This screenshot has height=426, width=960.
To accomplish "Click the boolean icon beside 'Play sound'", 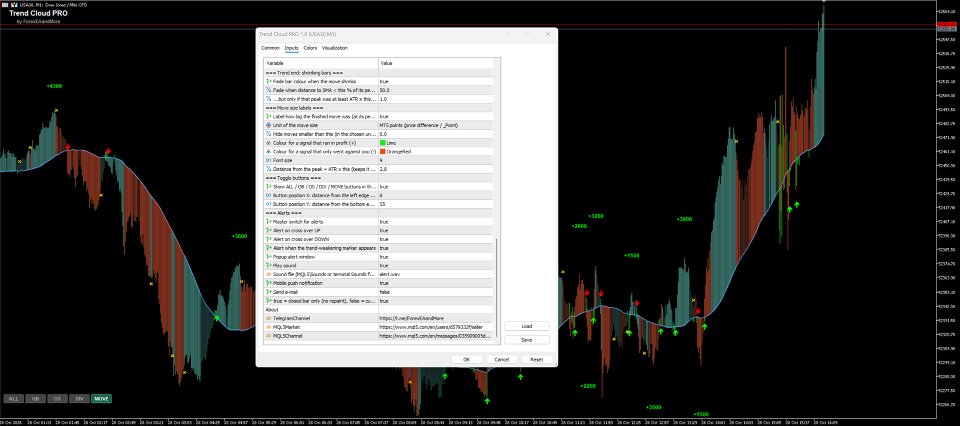I will [x=268, y=266].
